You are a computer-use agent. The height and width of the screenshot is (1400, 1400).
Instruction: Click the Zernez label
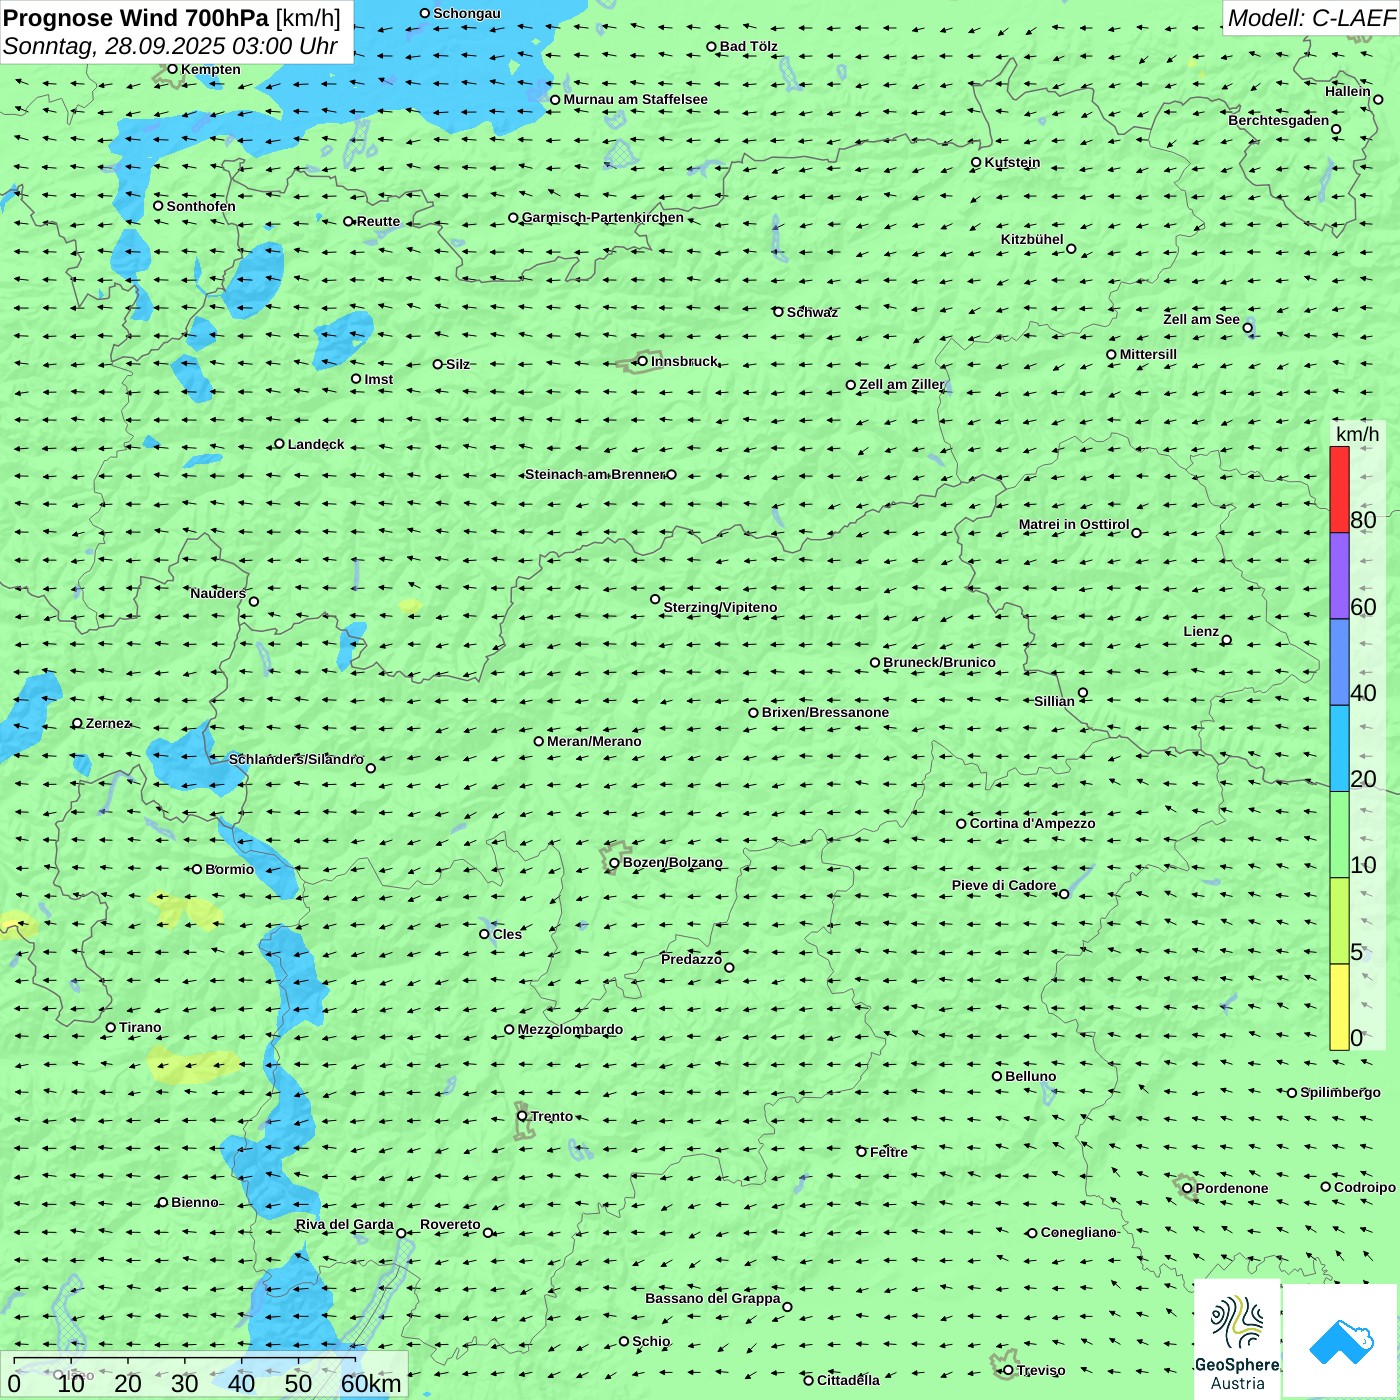click(x=108, y=723)
